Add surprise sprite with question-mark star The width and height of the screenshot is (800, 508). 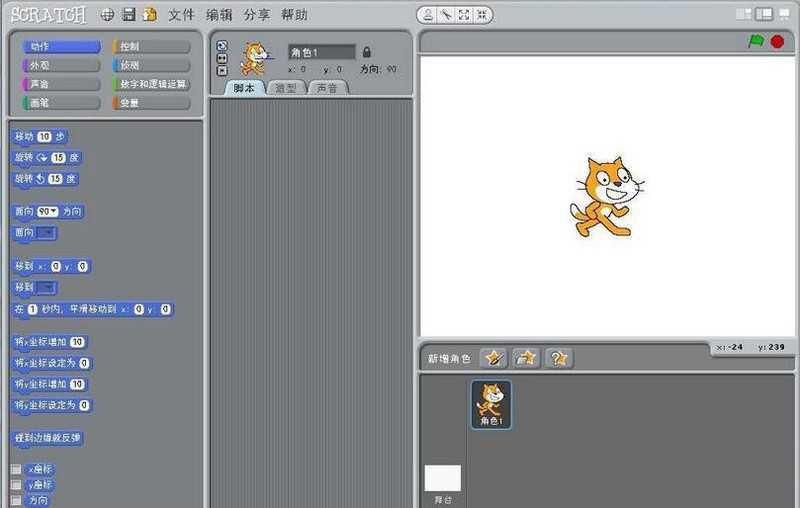coord(558,357)
